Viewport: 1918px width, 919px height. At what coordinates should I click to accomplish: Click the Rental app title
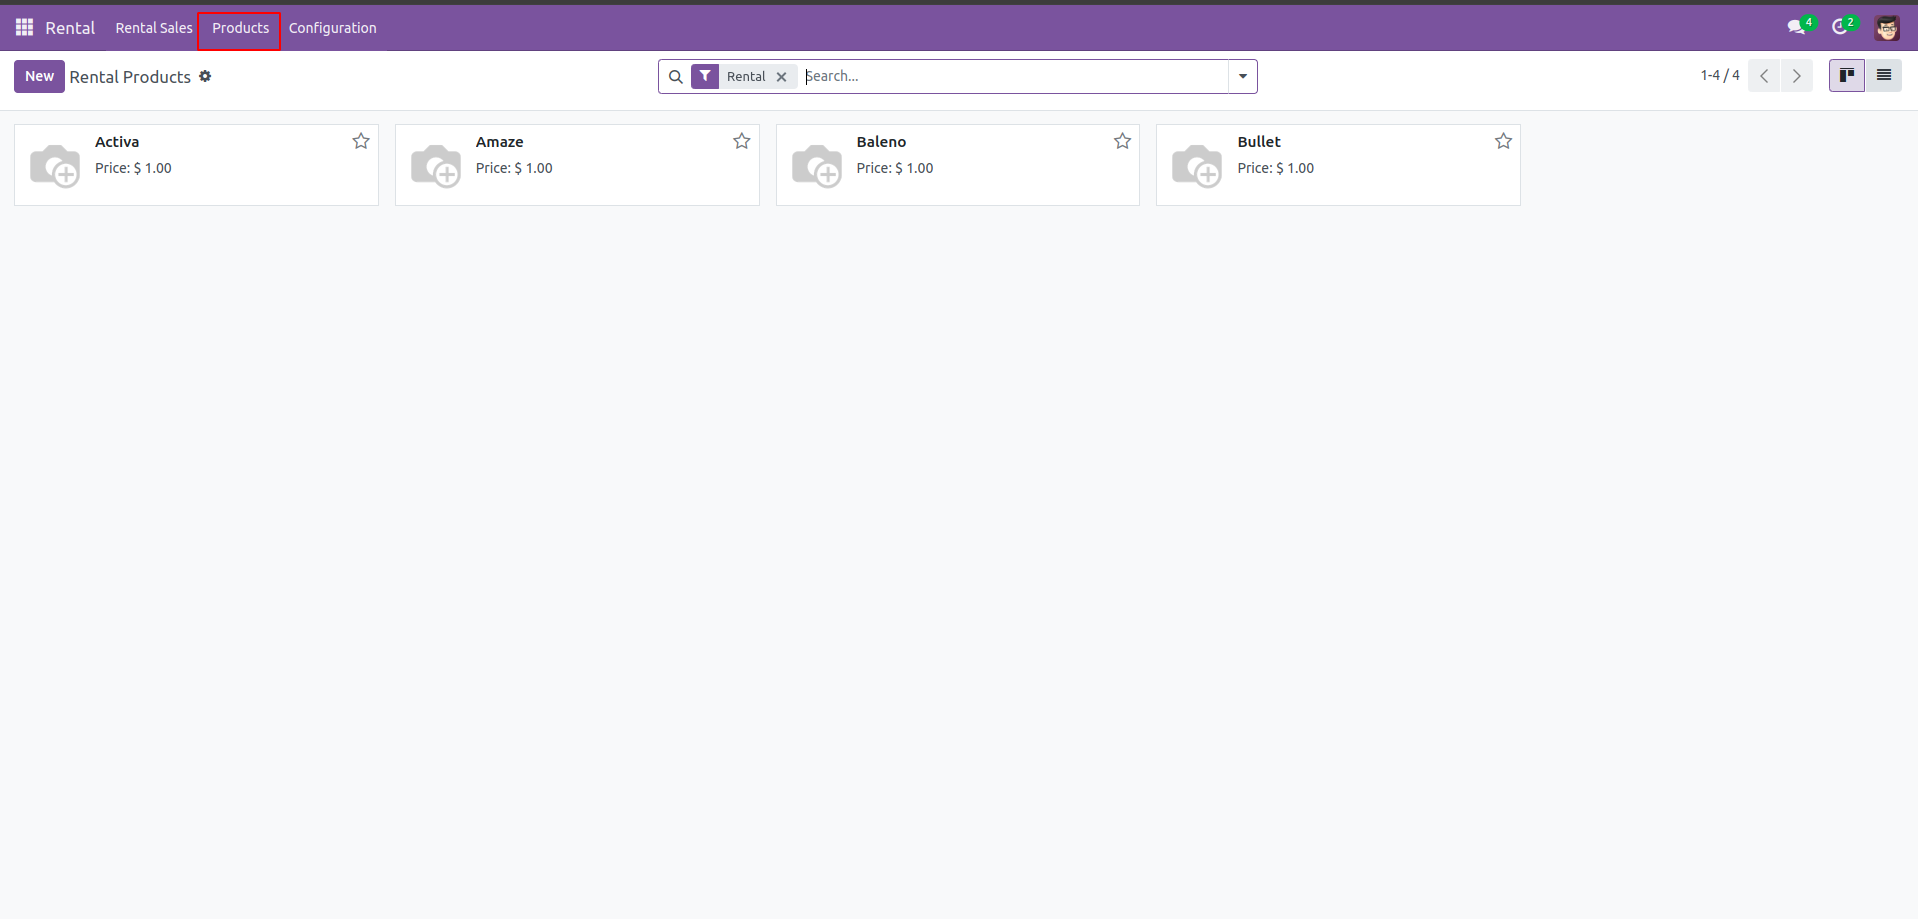[70, 28]
